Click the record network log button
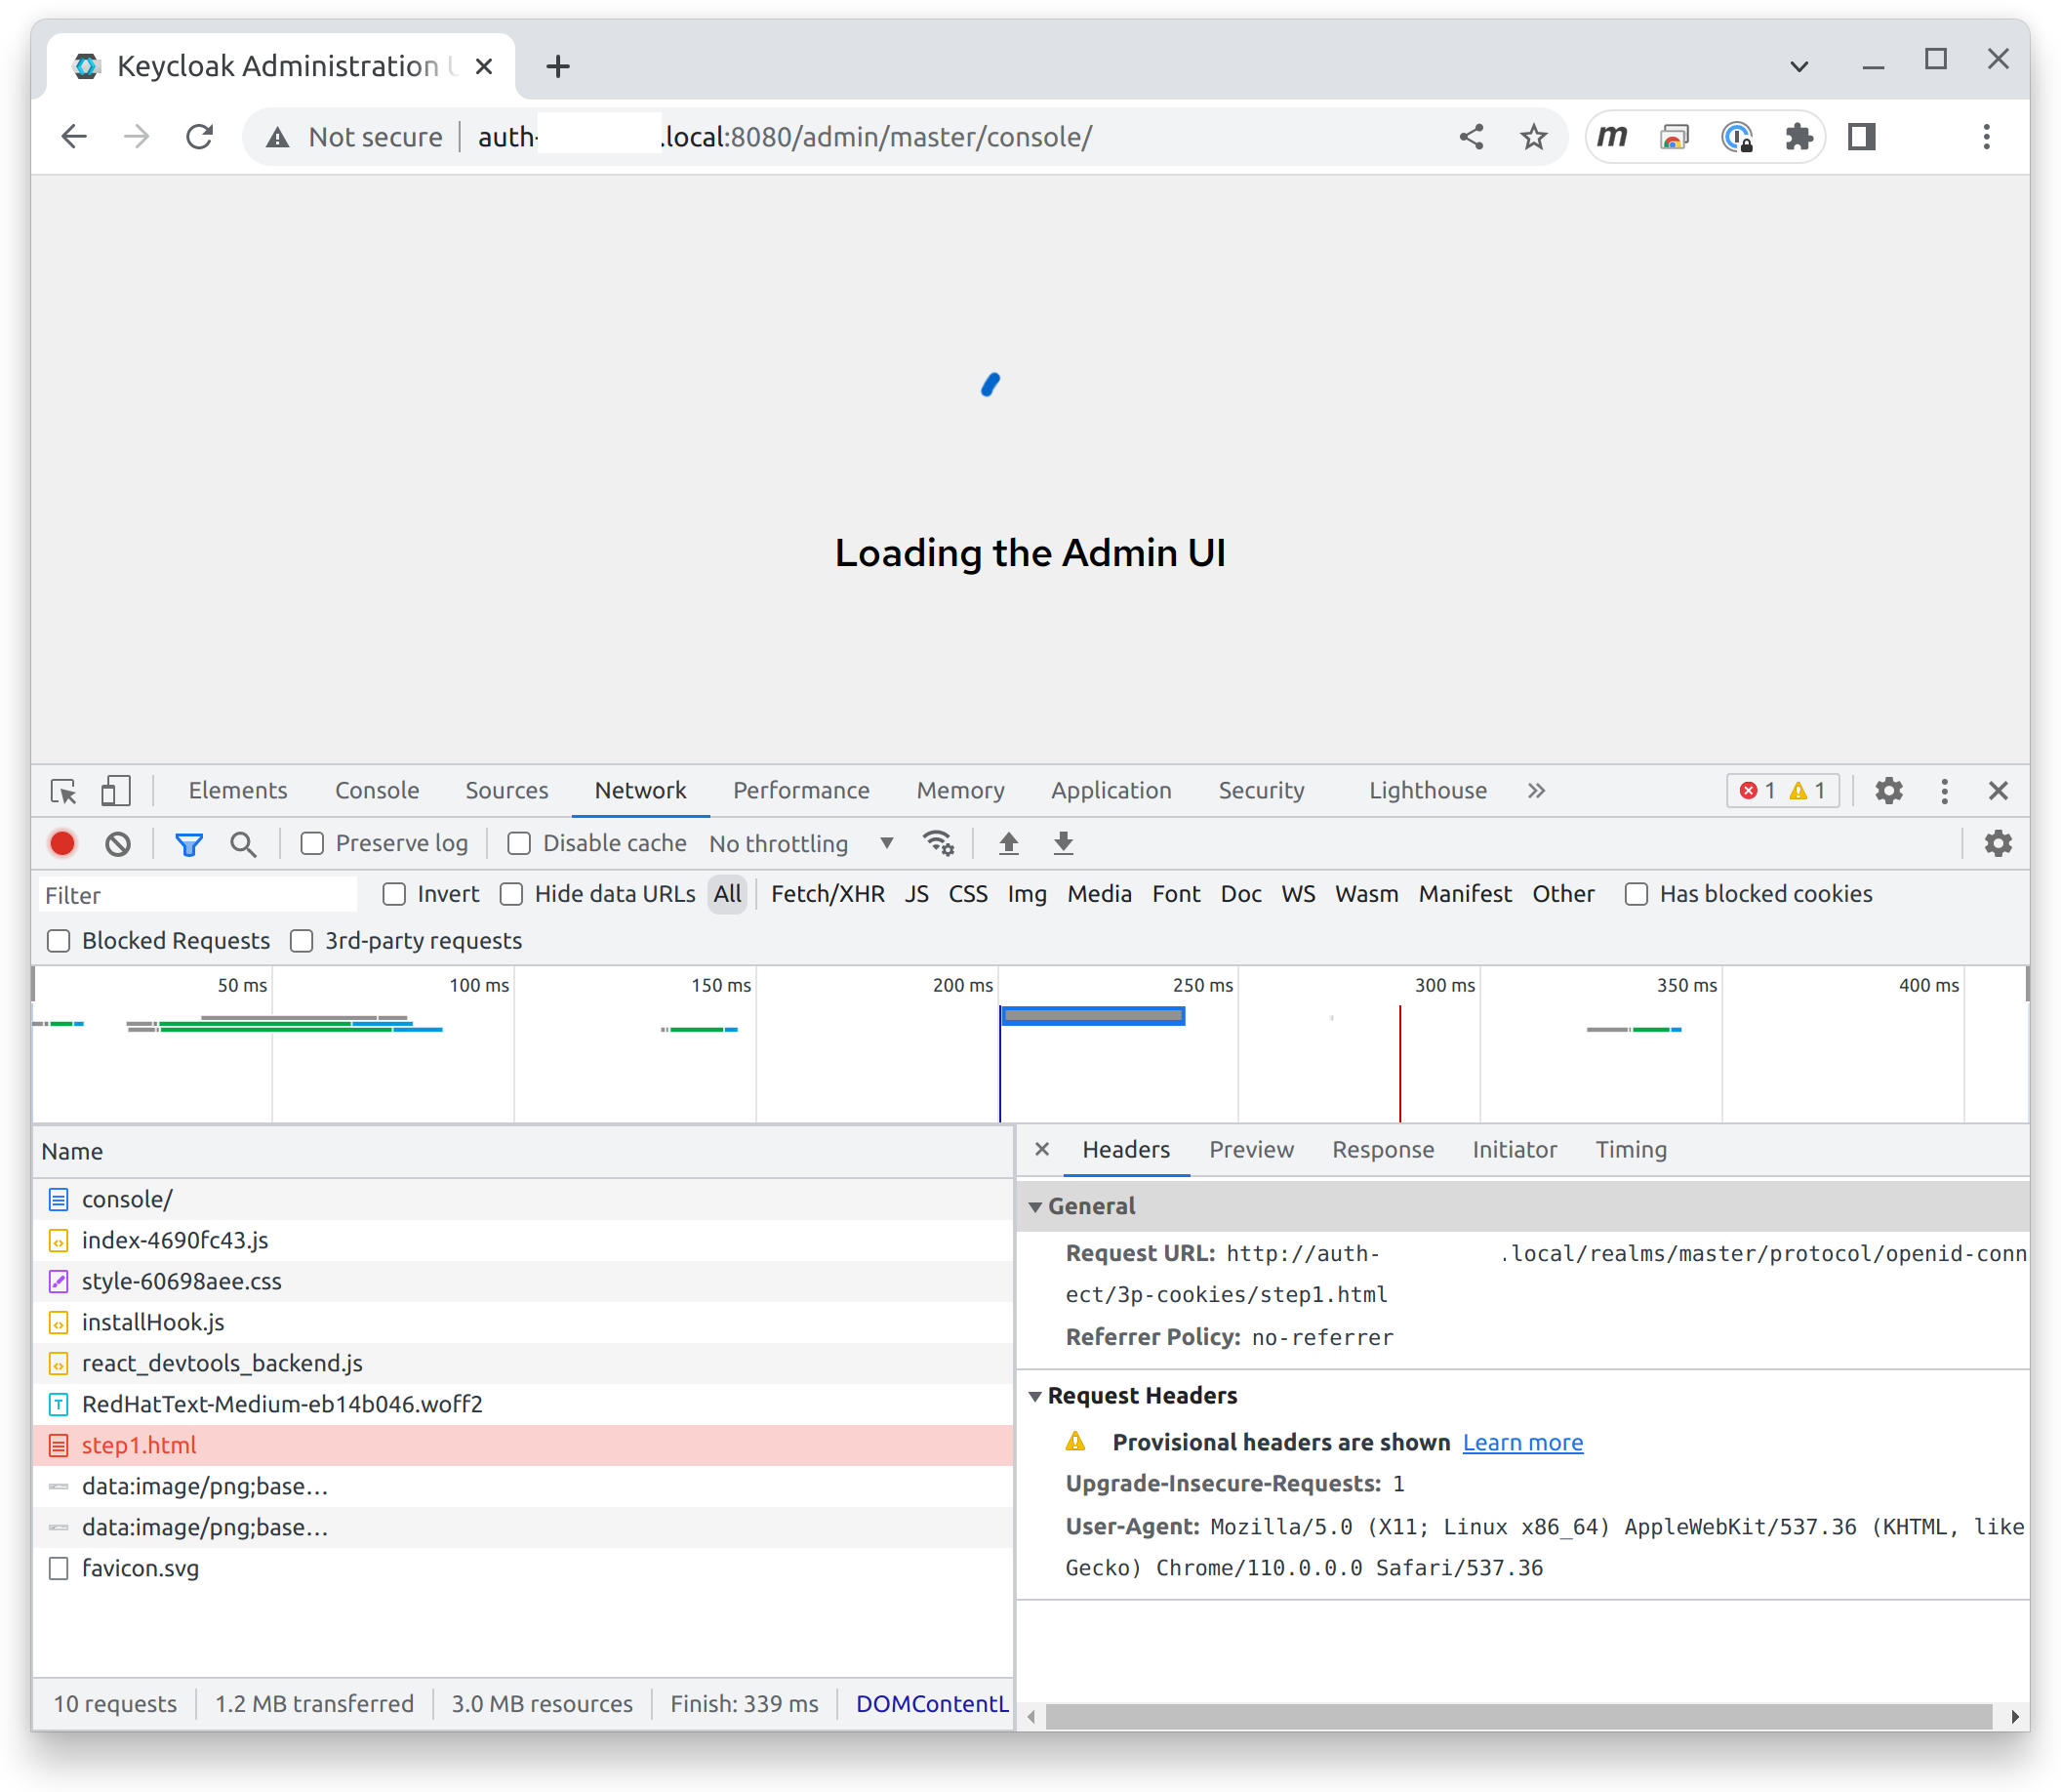 coord(62,844)
